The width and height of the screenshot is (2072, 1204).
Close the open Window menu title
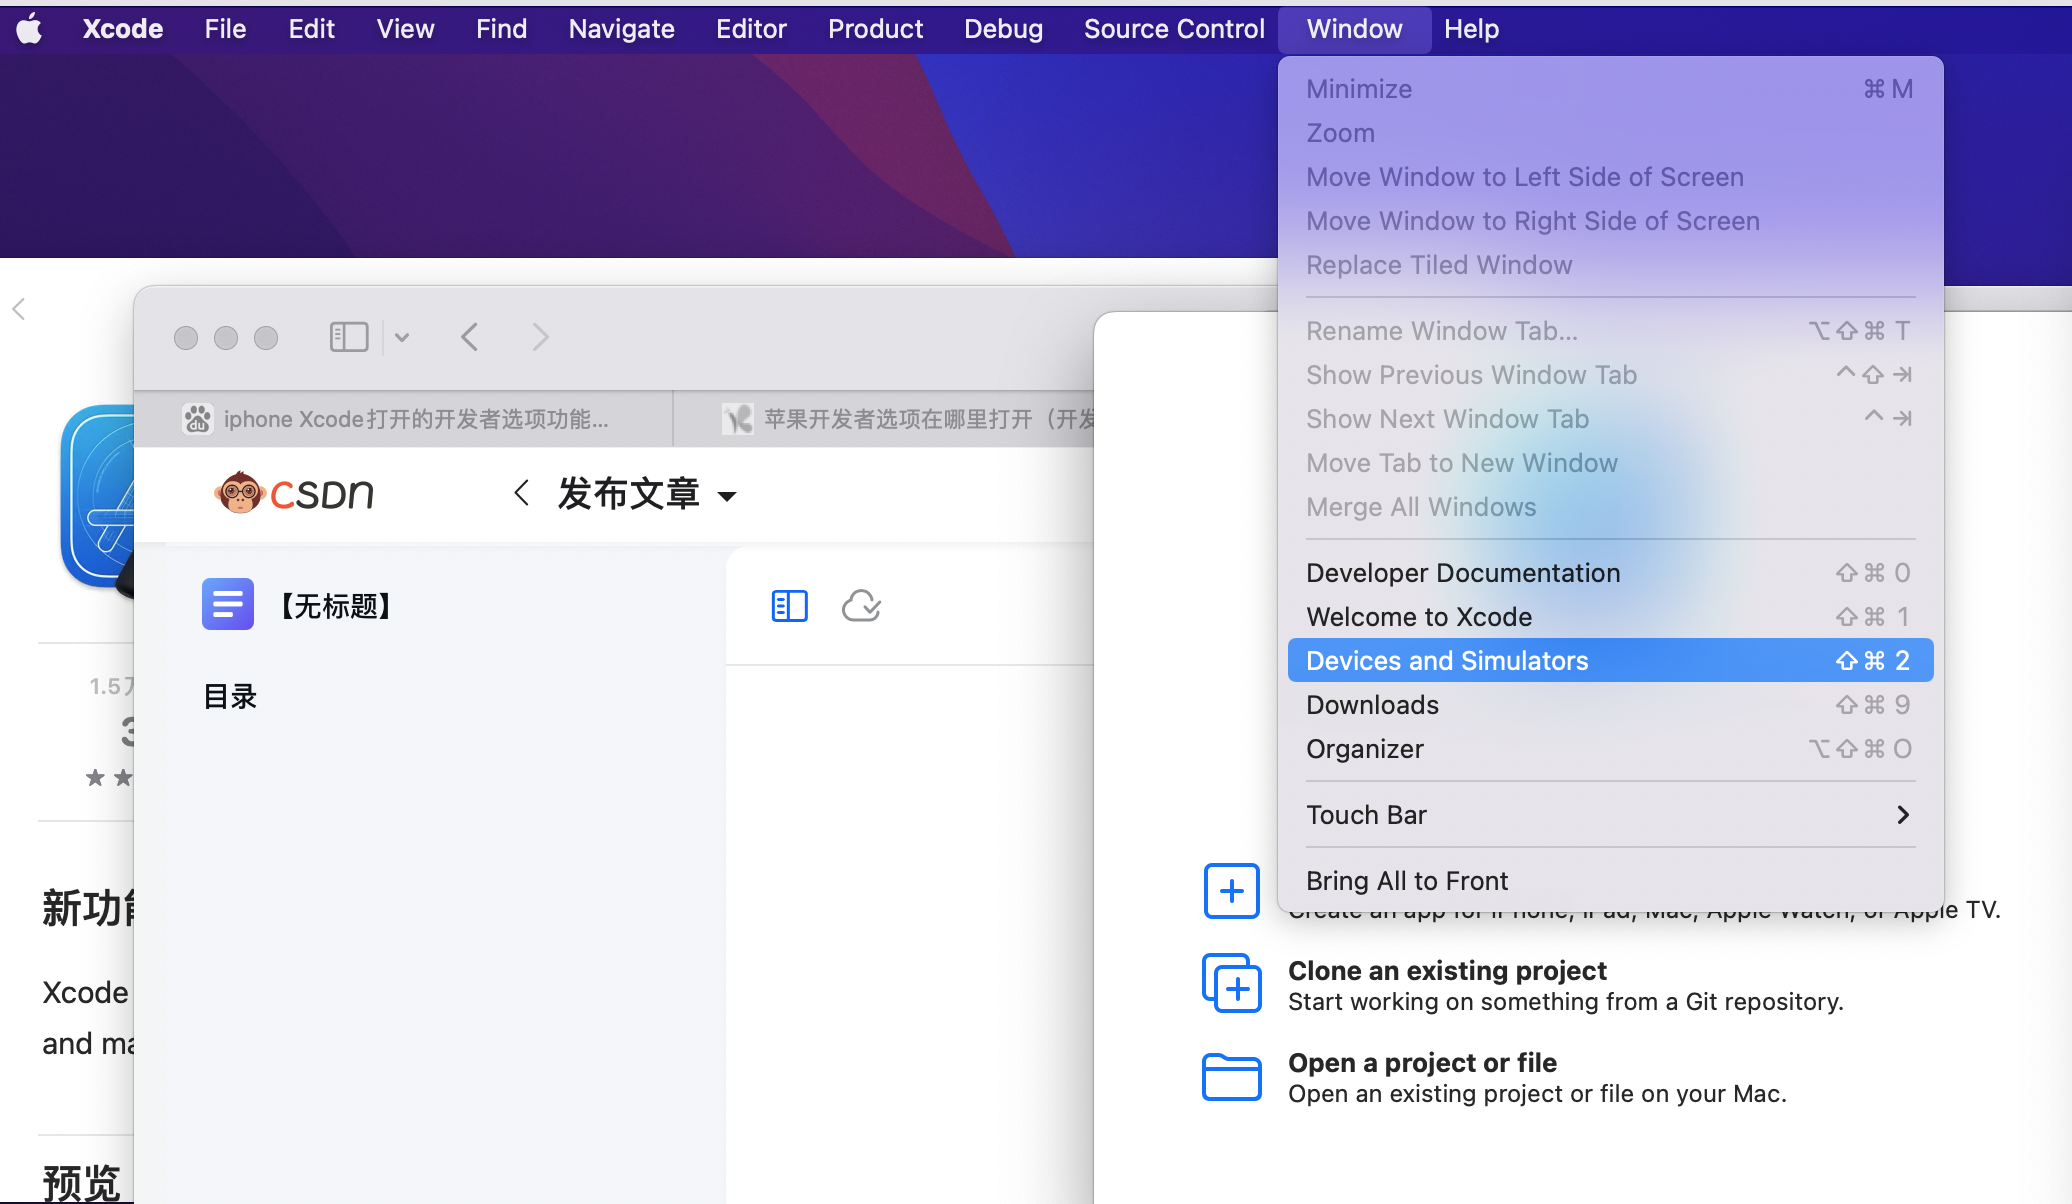[1354, 29]
